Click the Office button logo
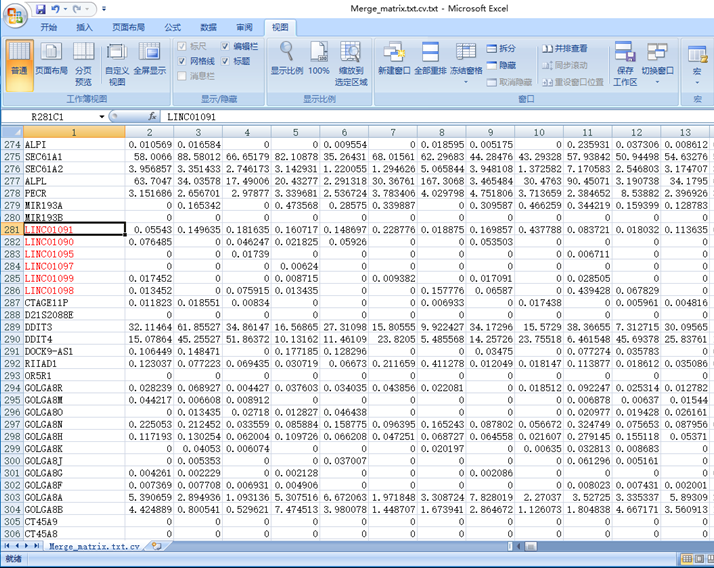 pyautogui.click(x=15, y=14)
